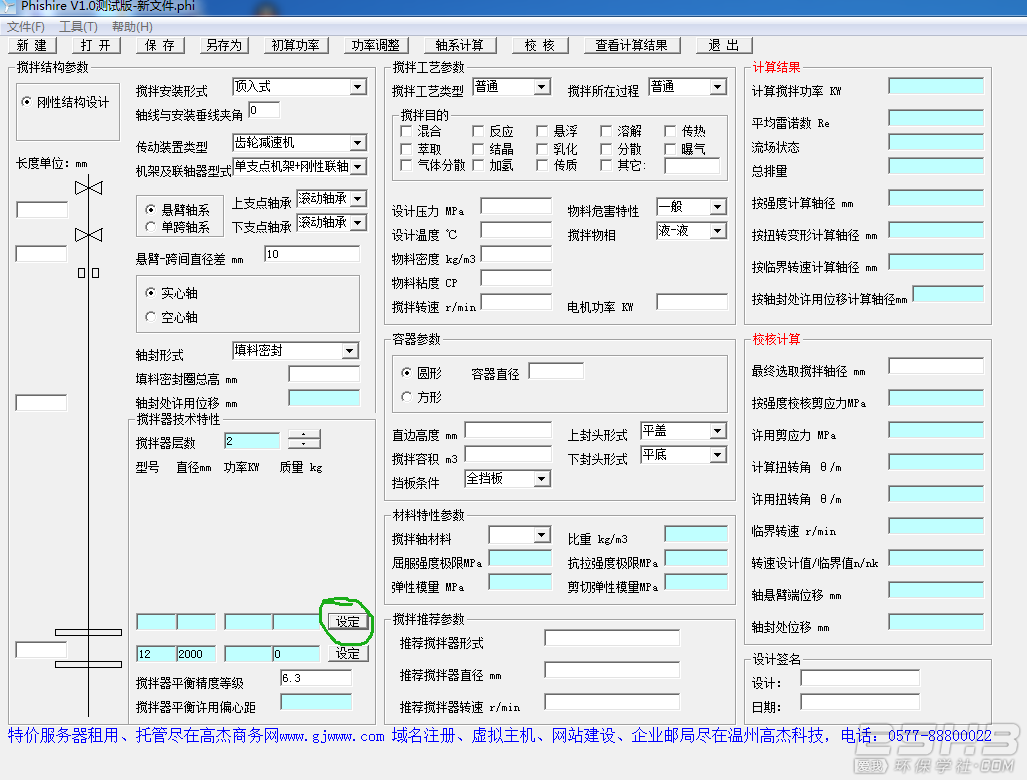Open 轴封形式 dropdown showing 填料密封
This screenshot has width=1027, height=780.
coord(295,350)
